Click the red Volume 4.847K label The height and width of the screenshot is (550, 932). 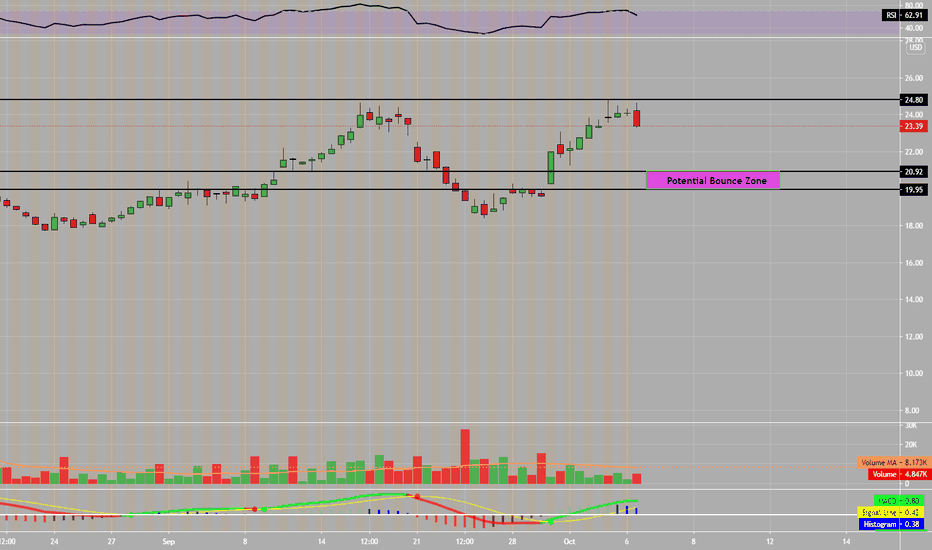(x=899, y=474)
